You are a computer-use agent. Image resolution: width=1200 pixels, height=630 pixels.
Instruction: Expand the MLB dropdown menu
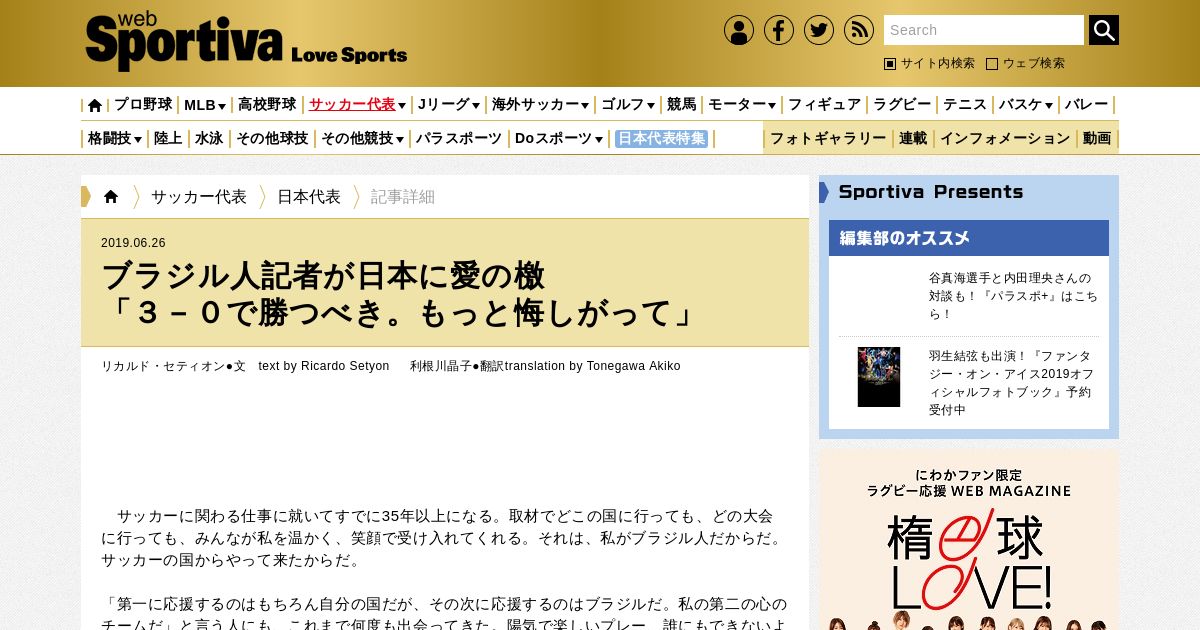(x=205, y=105)
